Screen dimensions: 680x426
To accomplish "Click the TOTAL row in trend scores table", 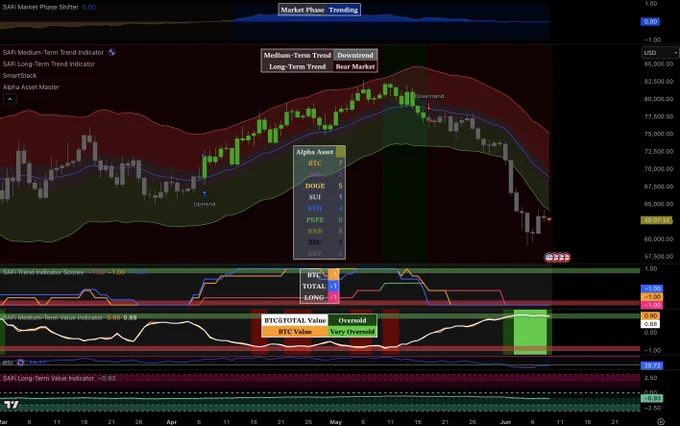I will pos(320,286).
